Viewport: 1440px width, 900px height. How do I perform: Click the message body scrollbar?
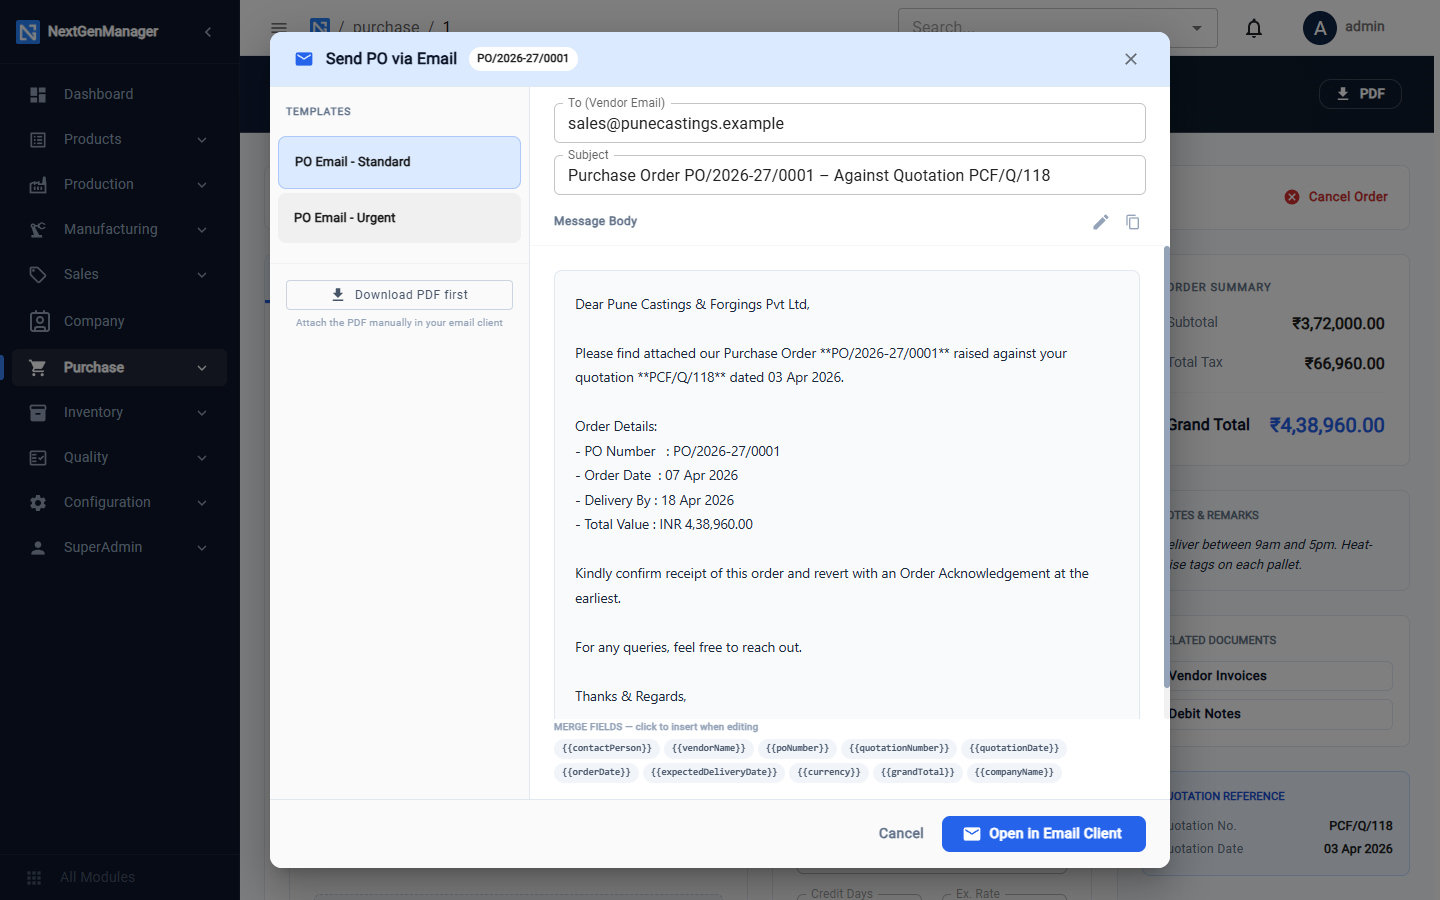tap(1166, 467)
